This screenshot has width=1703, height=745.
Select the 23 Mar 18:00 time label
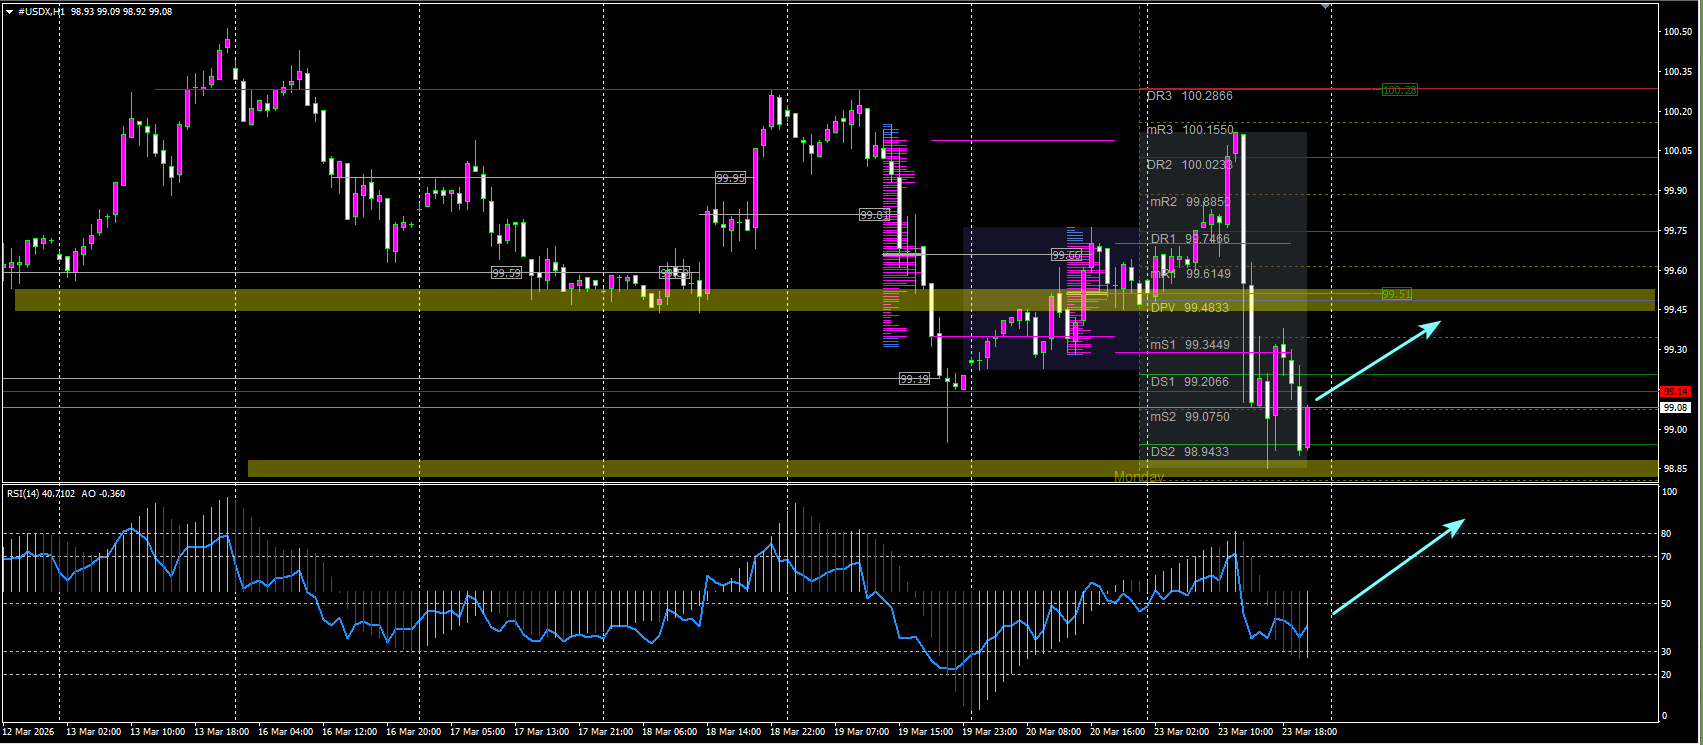1309,732
